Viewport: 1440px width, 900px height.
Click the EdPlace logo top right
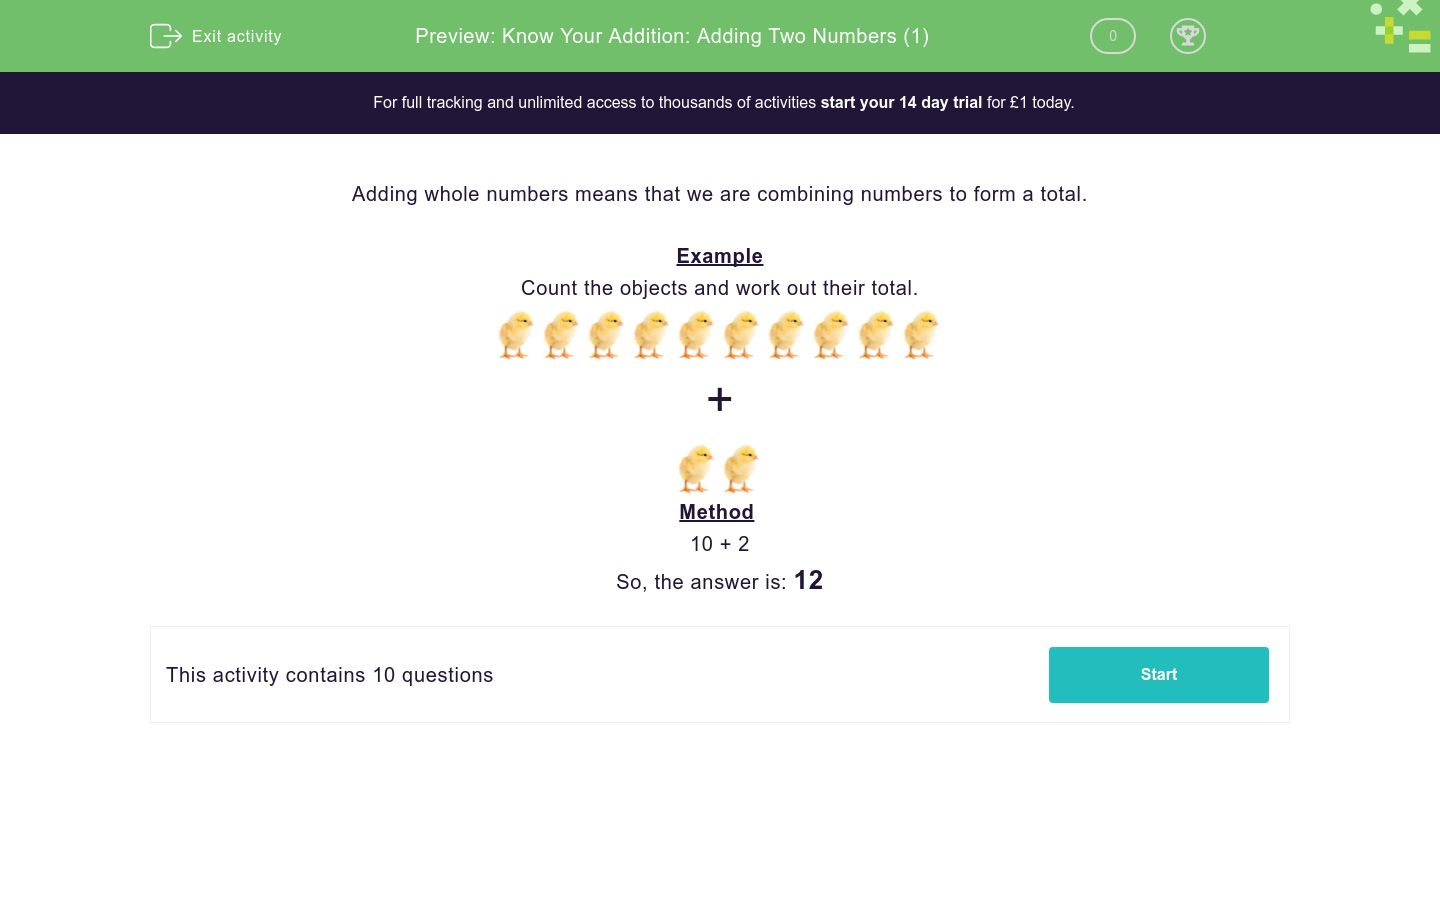pyautogui.click(x=1400, y=27)
